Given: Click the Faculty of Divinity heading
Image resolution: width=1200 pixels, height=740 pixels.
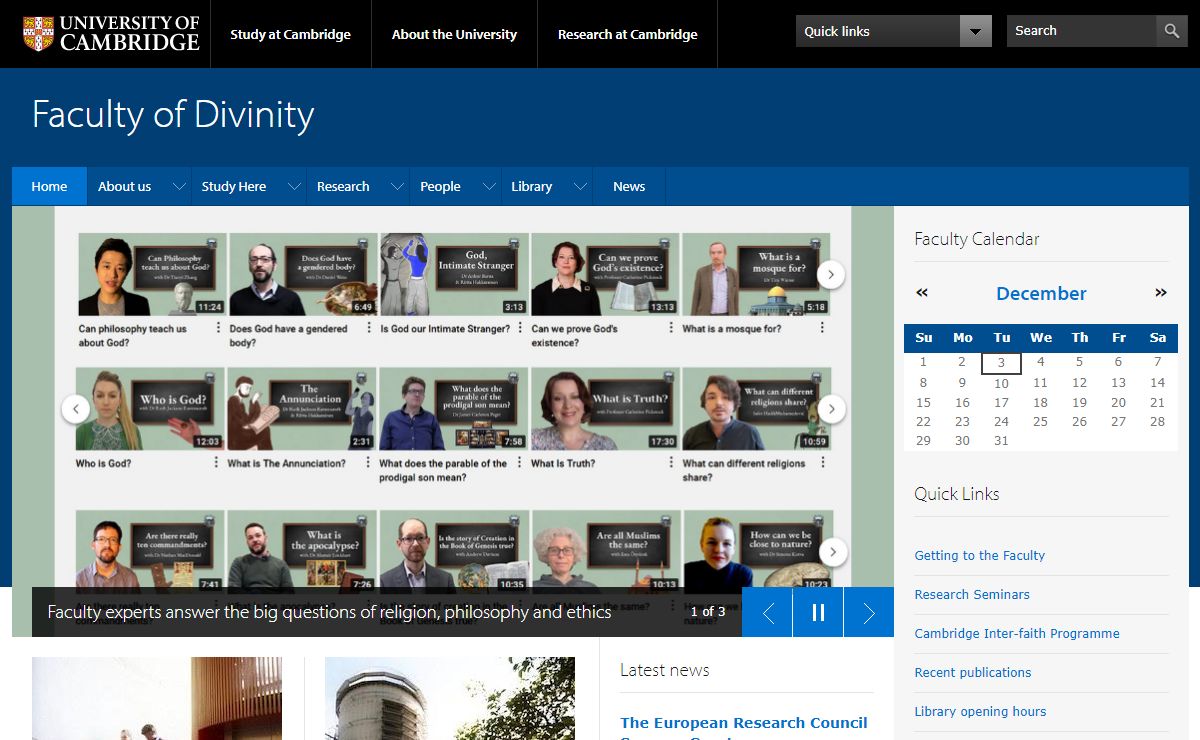Looking at the screenshot, I should click(x=173, y=114).
